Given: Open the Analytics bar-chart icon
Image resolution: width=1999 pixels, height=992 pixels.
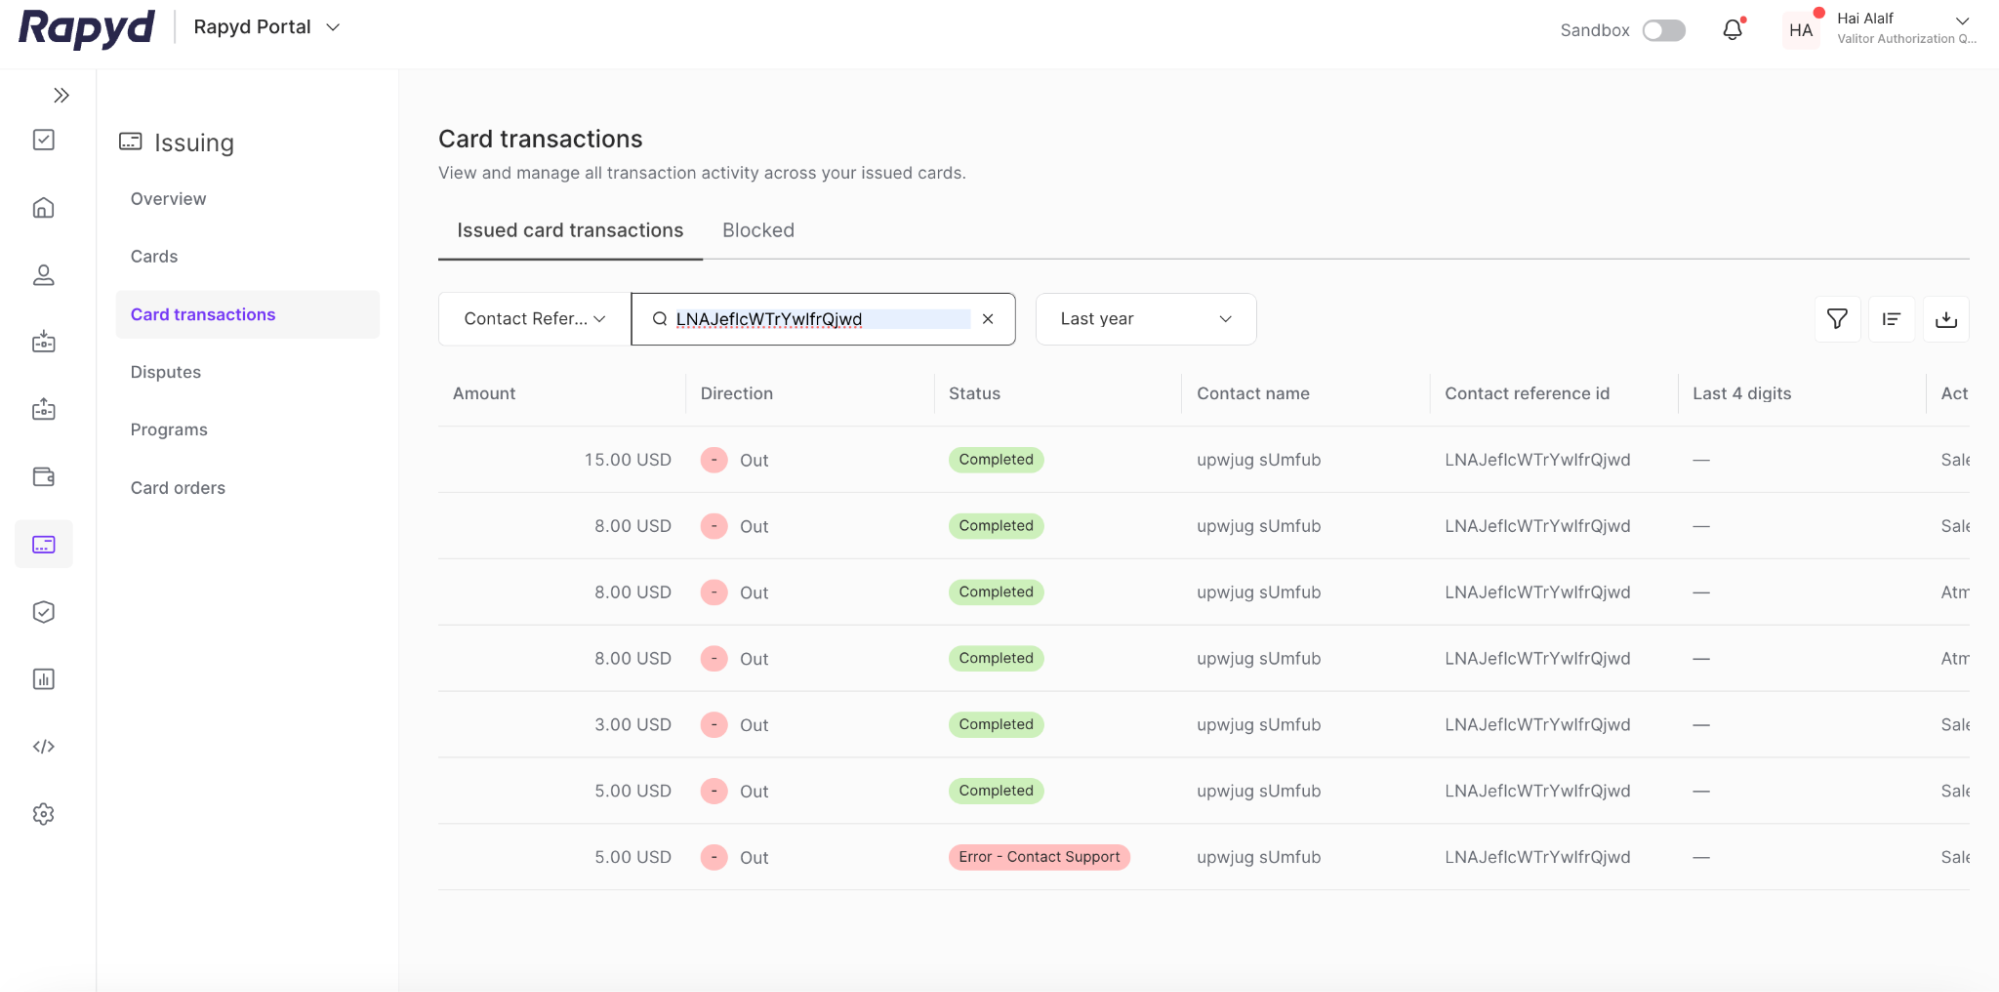Looking at the screenshot, I should [43, 679].
